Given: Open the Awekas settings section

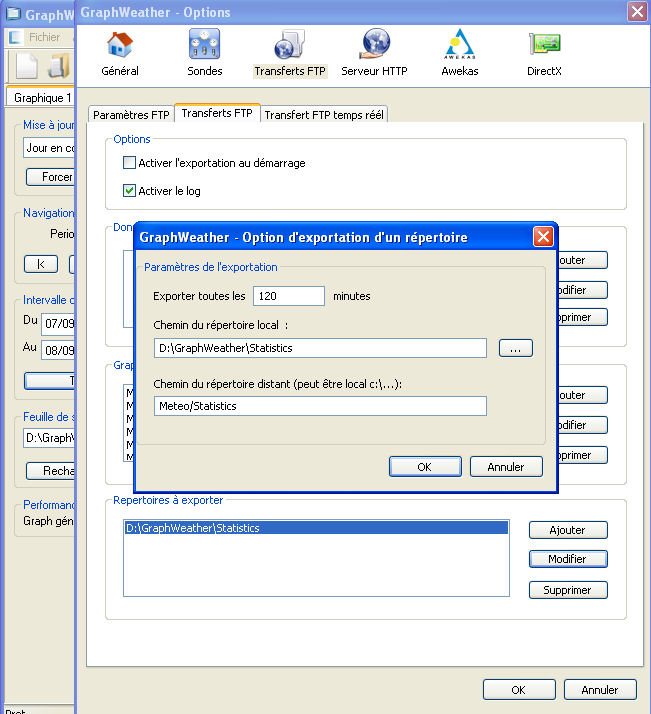Looking at the screenshot, I should 460,54.
